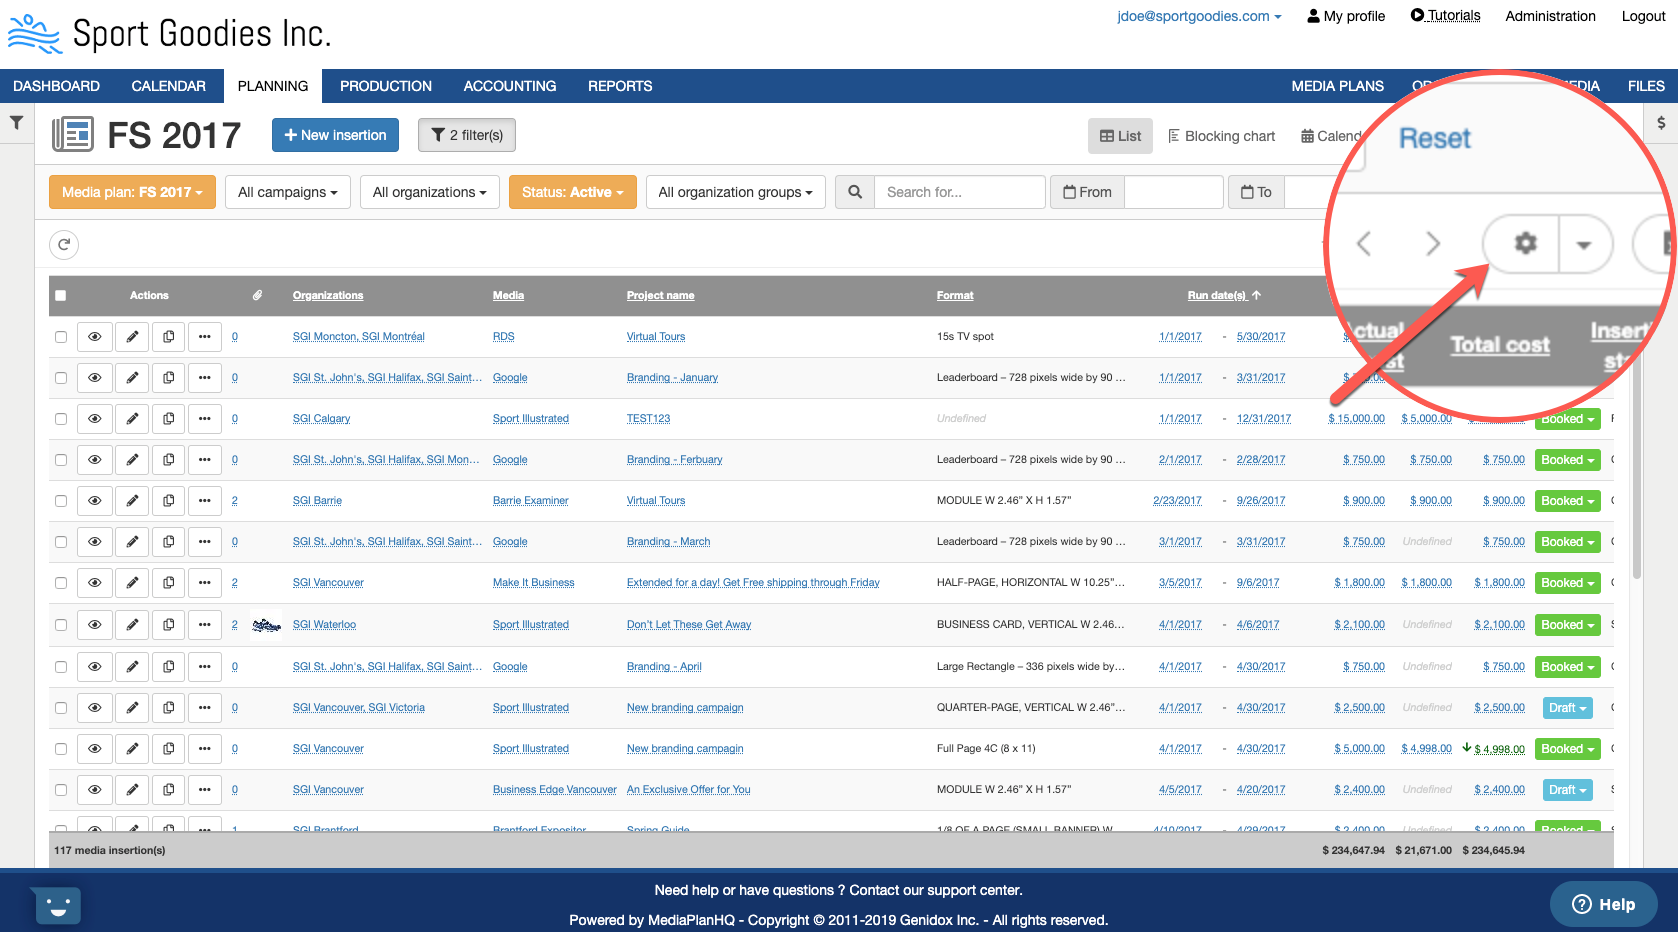Switch to the Production tab
Image resolution: width=1678 pixels, height=932 pixels.
point(385,86)
